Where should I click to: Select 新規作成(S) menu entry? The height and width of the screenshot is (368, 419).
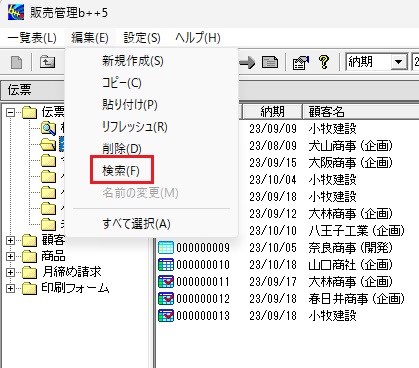133,61
